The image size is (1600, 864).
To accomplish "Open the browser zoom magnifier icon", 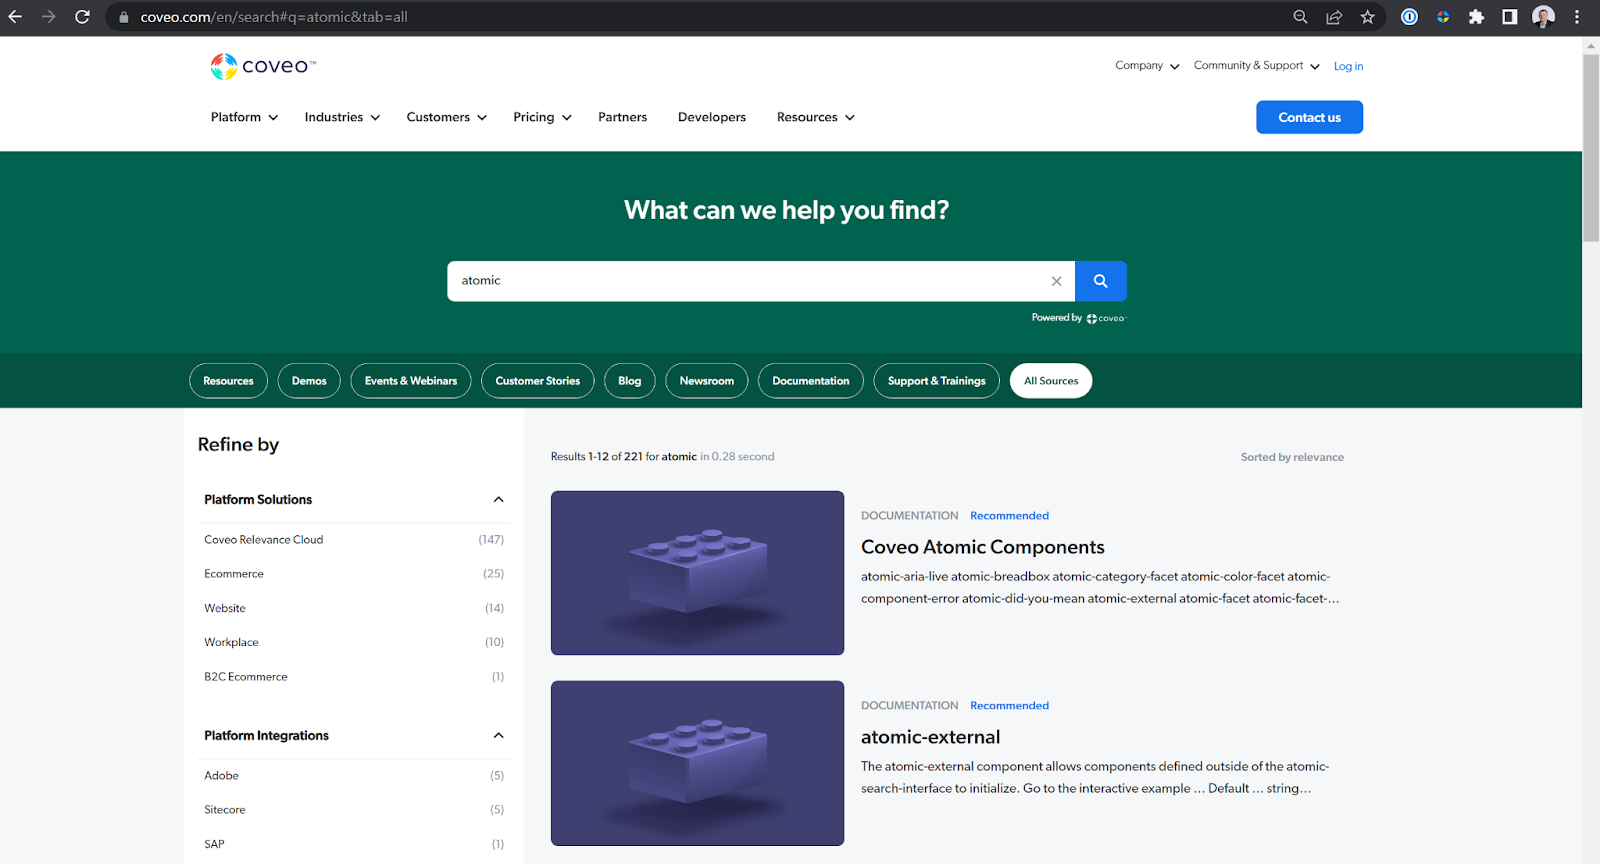I will [x=1300, y=17].
